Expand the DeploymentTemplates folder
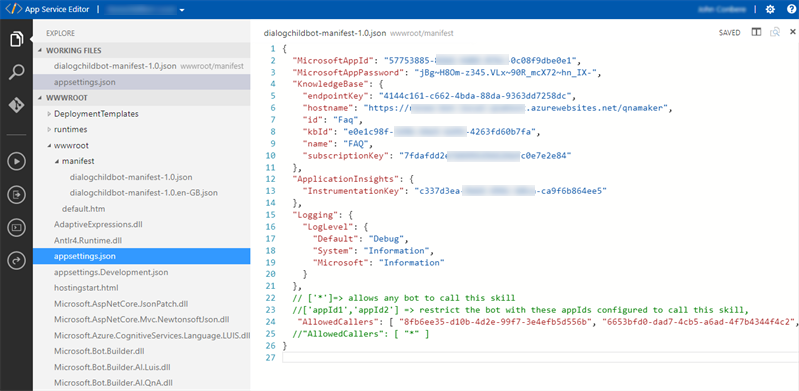Image resolution: width=799 pixels, height=391 pixels. [49, 114]
